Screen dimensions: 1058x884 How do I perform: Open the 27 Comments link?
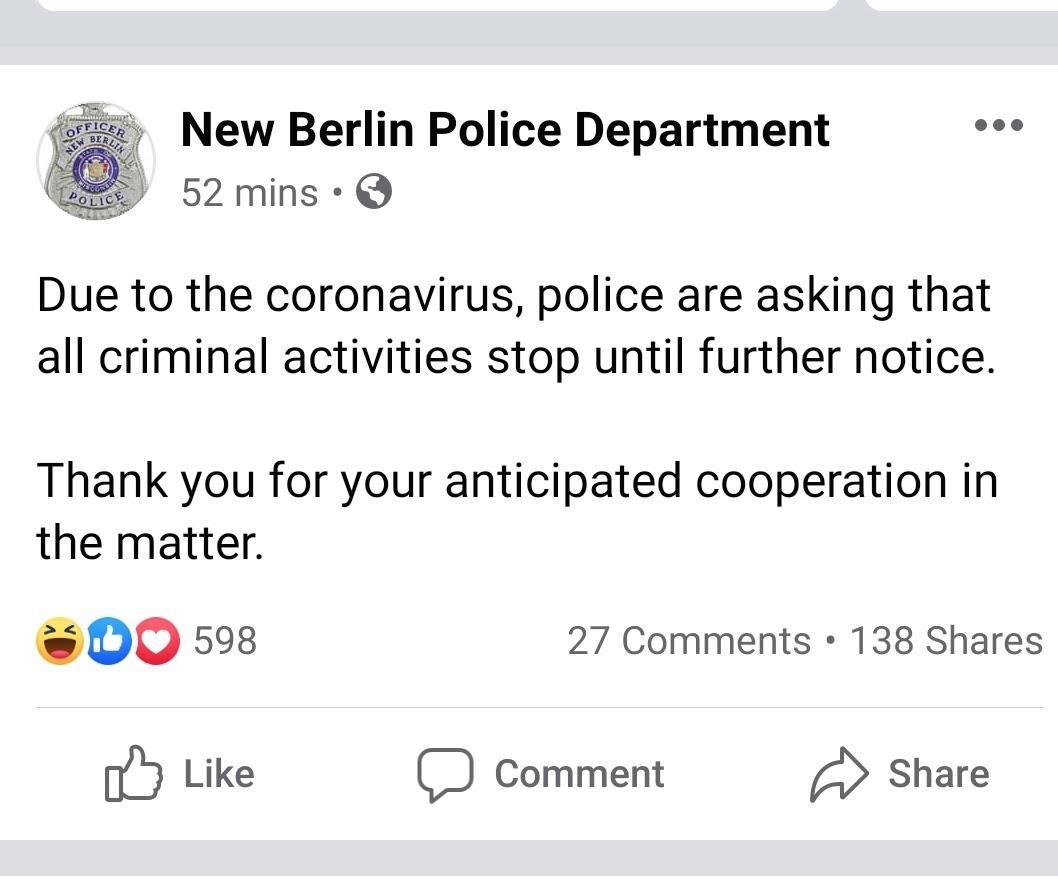[x=688, y=641]
